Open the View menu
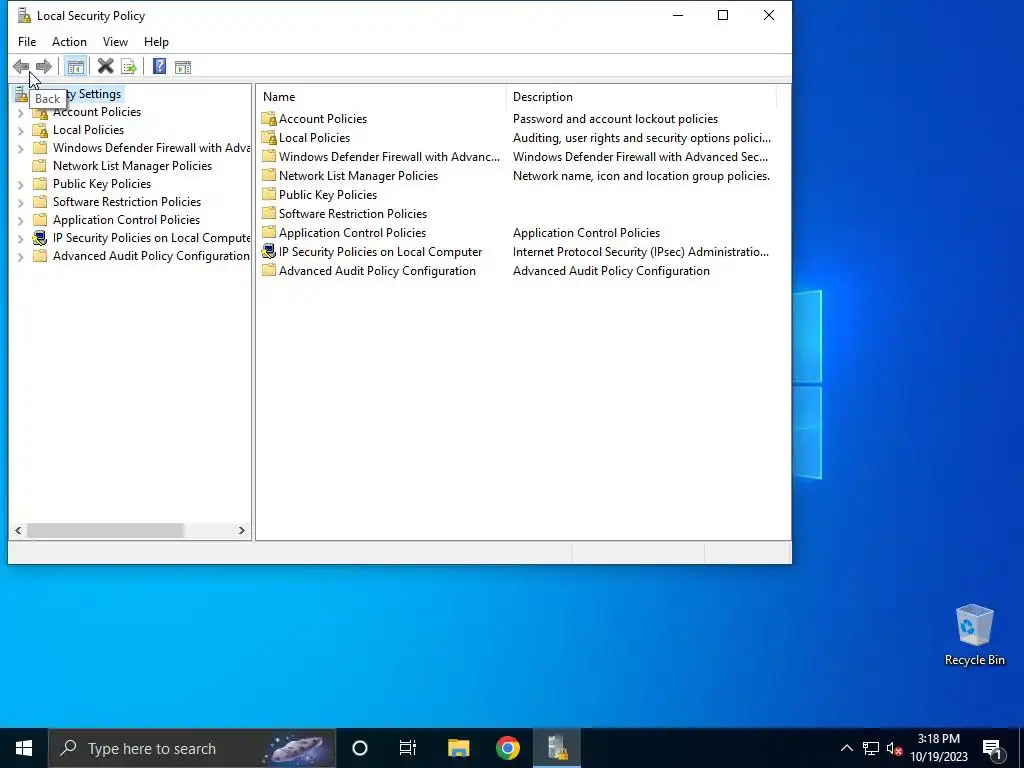1024x768 pixels. click(x=115, y=42)
